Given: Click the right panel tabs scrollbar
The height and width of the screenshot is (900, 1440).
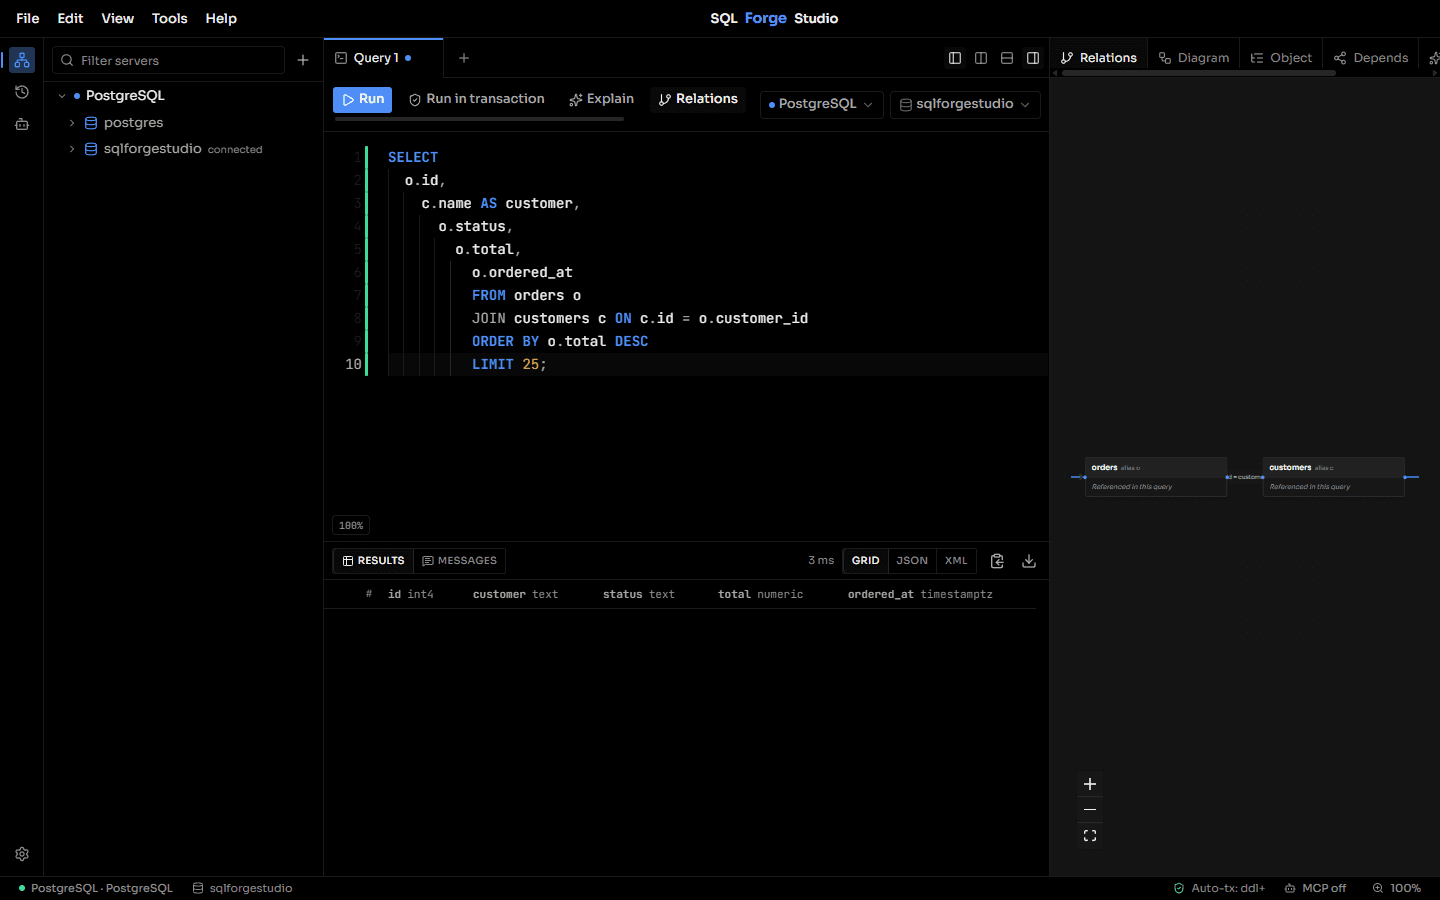Looking at the screenshot, I should 1199,73.
